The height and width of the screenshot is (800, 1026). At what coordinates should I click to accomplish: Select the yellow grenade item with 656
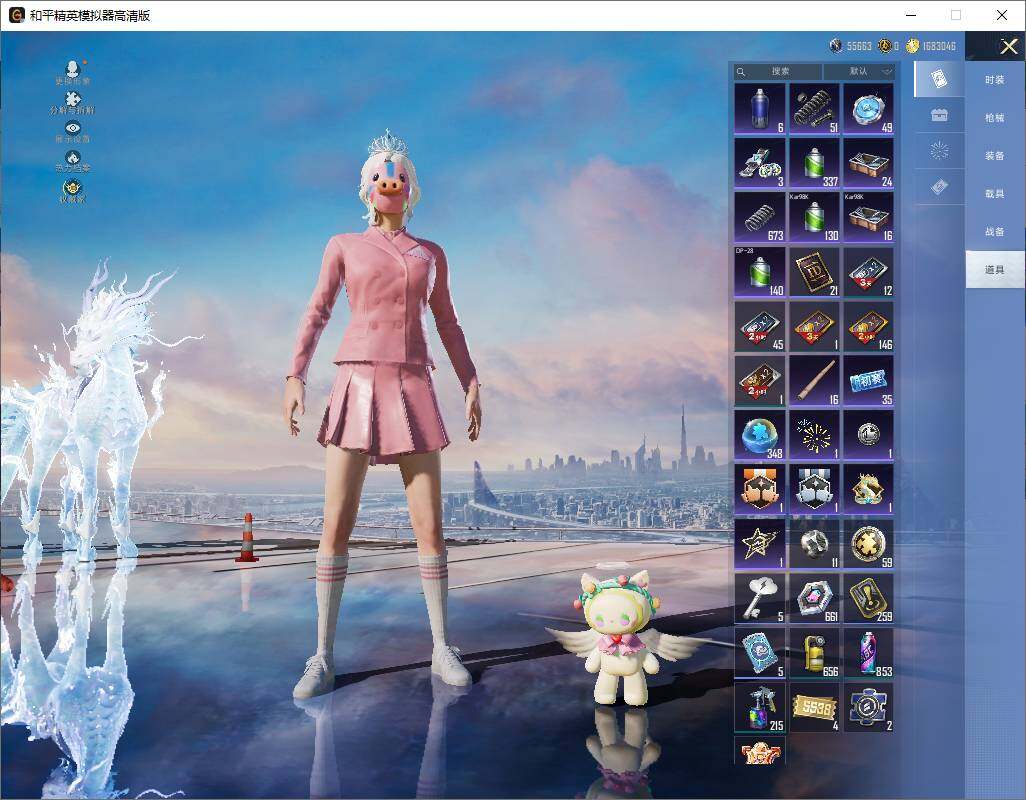pyautogui.click(x=814, y=653)
